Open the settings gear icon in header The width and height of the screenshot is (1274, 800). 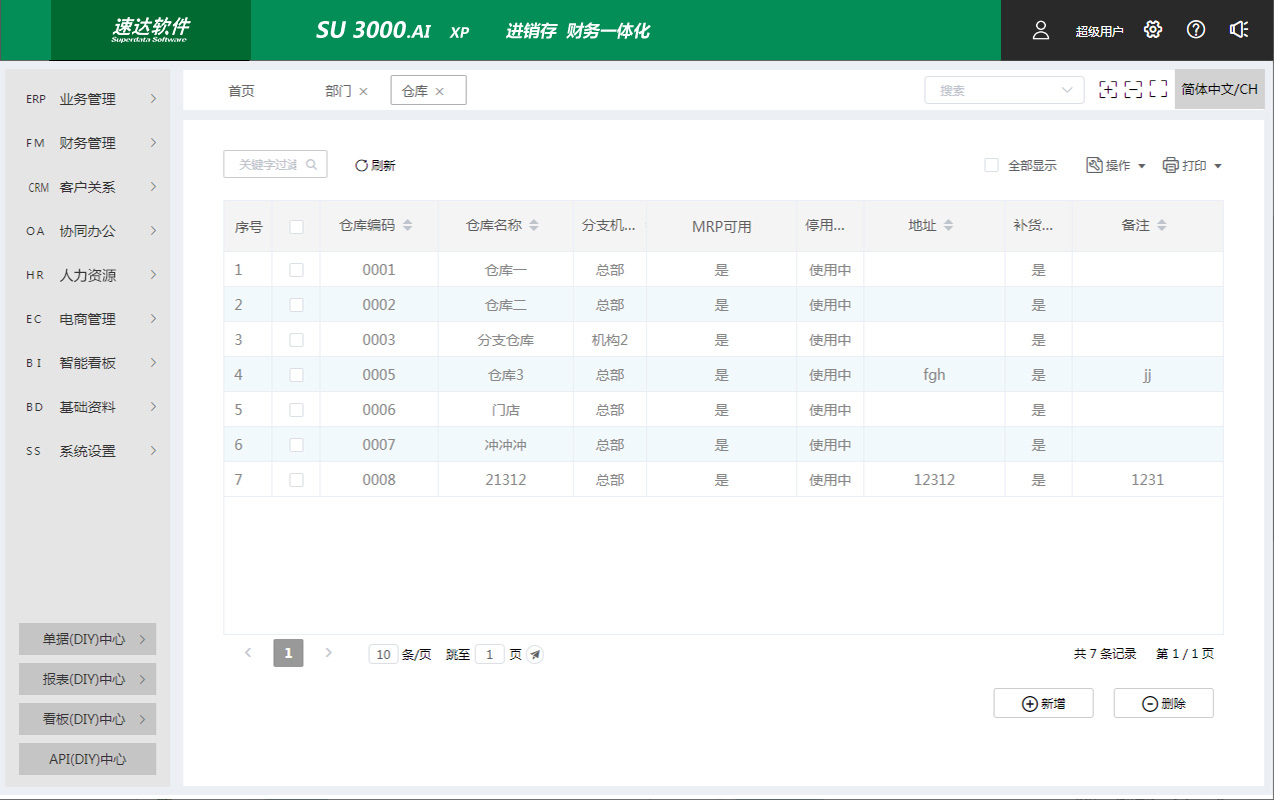click(1153, 30)
